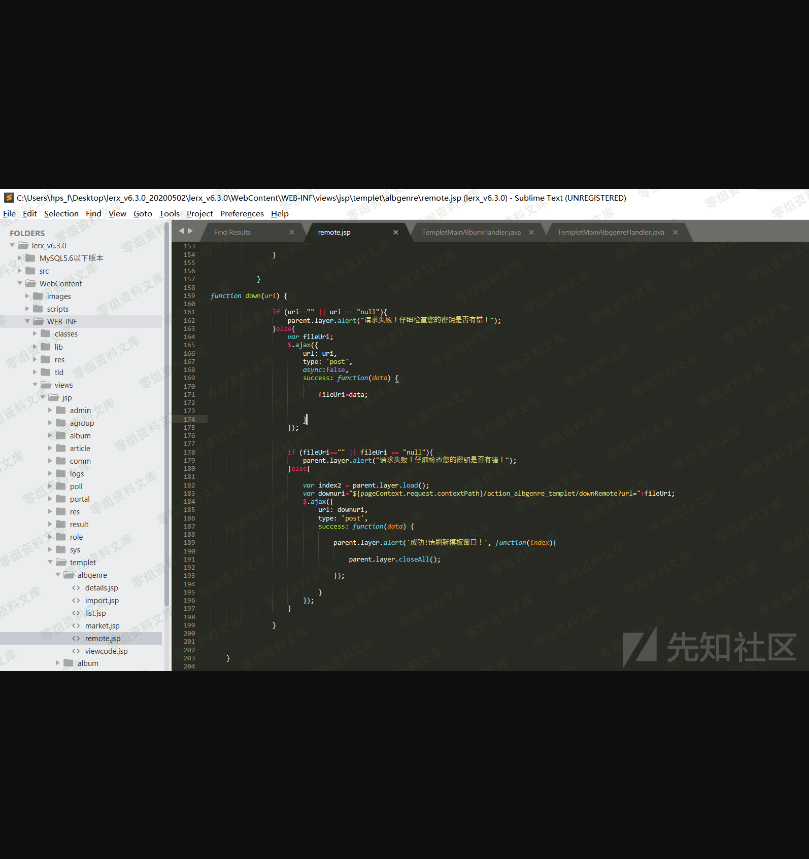This screenshot has width=809, height=859.
Task: Click the file icon beside details.jsp
Action: pos(76,588)
